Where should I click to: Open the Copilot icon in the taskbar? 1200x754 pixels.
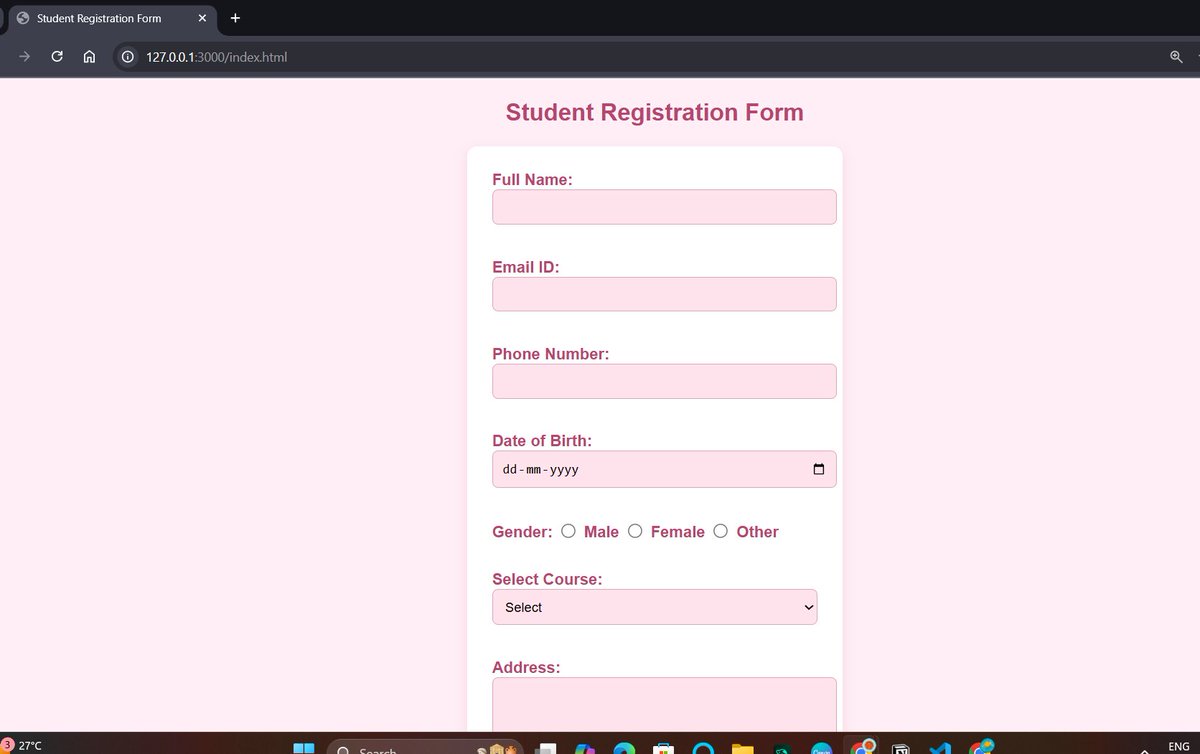(x=585, y=748)
